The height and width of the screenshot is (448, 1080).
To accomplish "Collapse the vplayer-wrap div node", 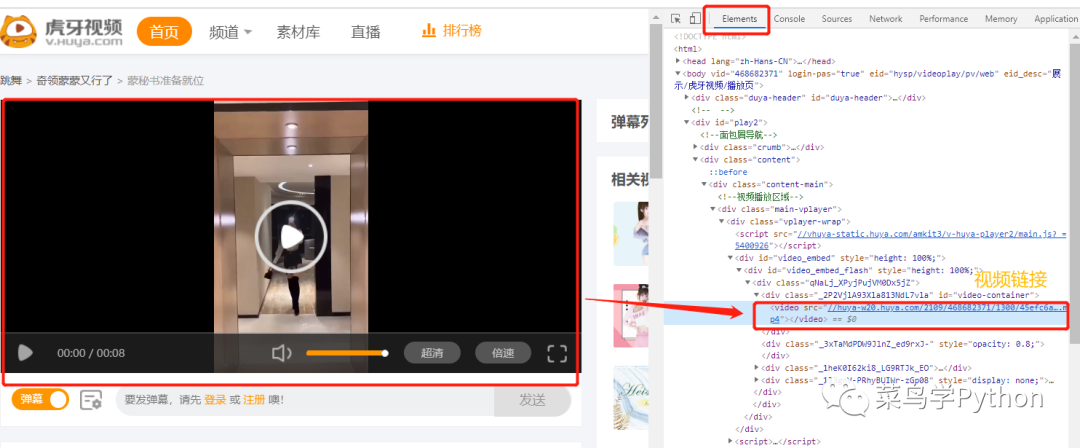I will tap(722, 221).
